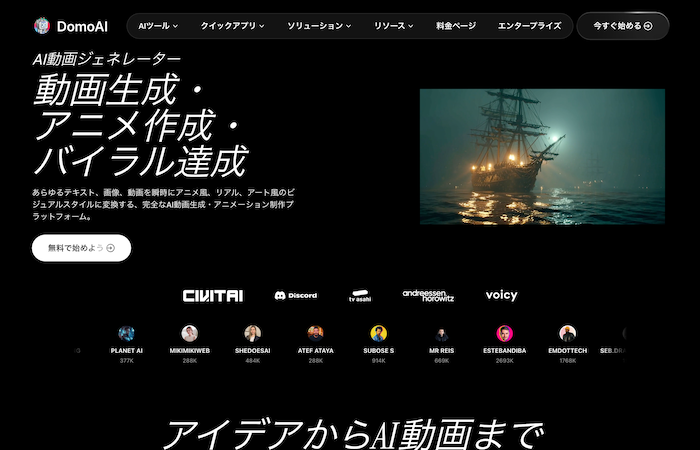Screen dimensions: 700x450
Task: Click the Discord logo
Action: 296,295
